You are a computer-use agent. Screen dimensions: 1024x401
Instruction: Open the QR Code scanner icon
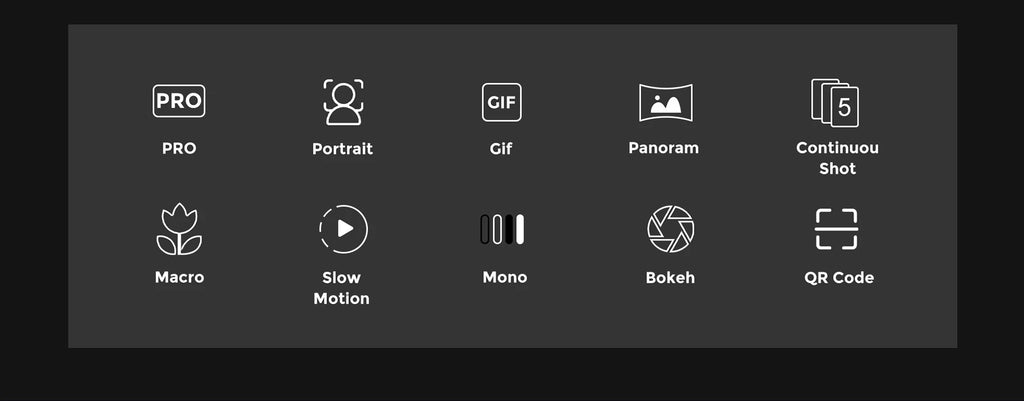[836, 229]
